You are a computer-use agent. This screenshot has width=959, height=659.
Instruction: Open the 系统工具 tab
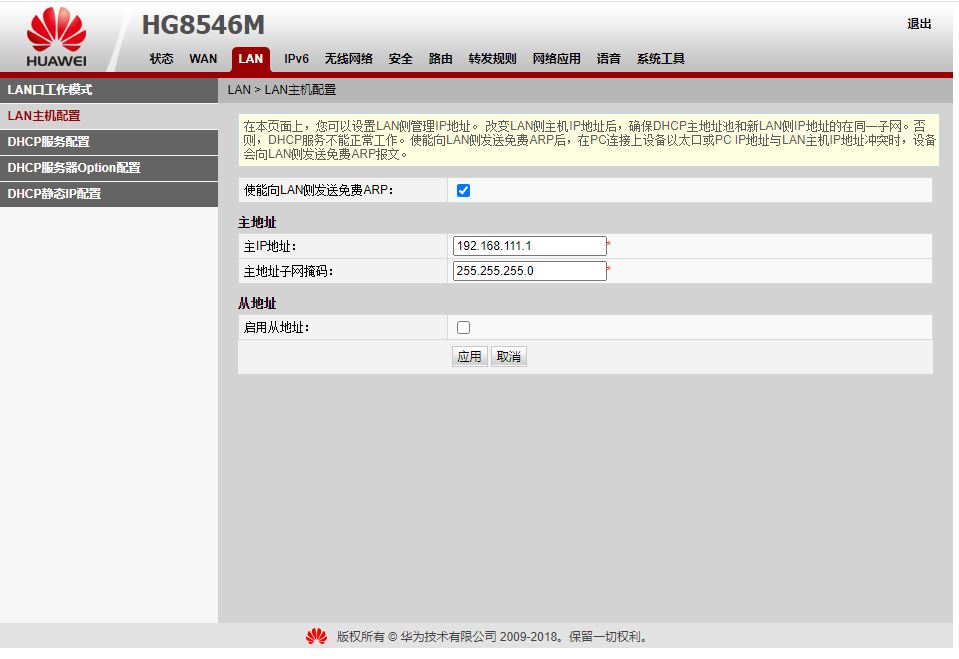(660, 58)
